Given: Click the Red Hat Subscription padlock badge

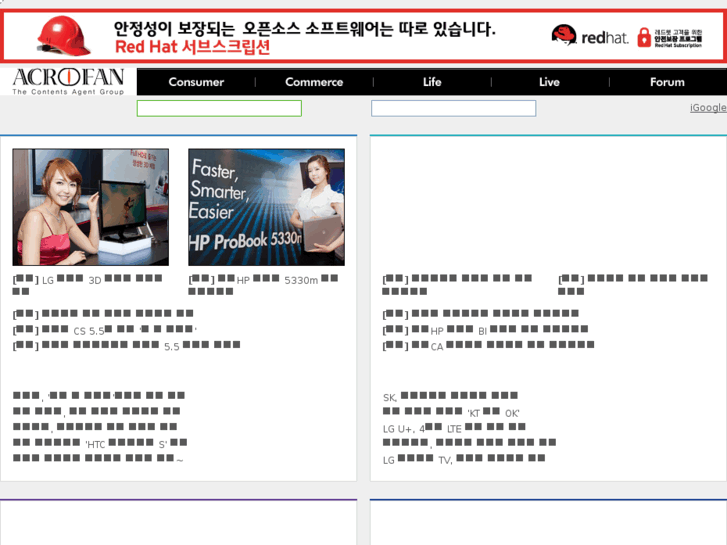Looking at the screenshot, I should (x=669, y=38).
